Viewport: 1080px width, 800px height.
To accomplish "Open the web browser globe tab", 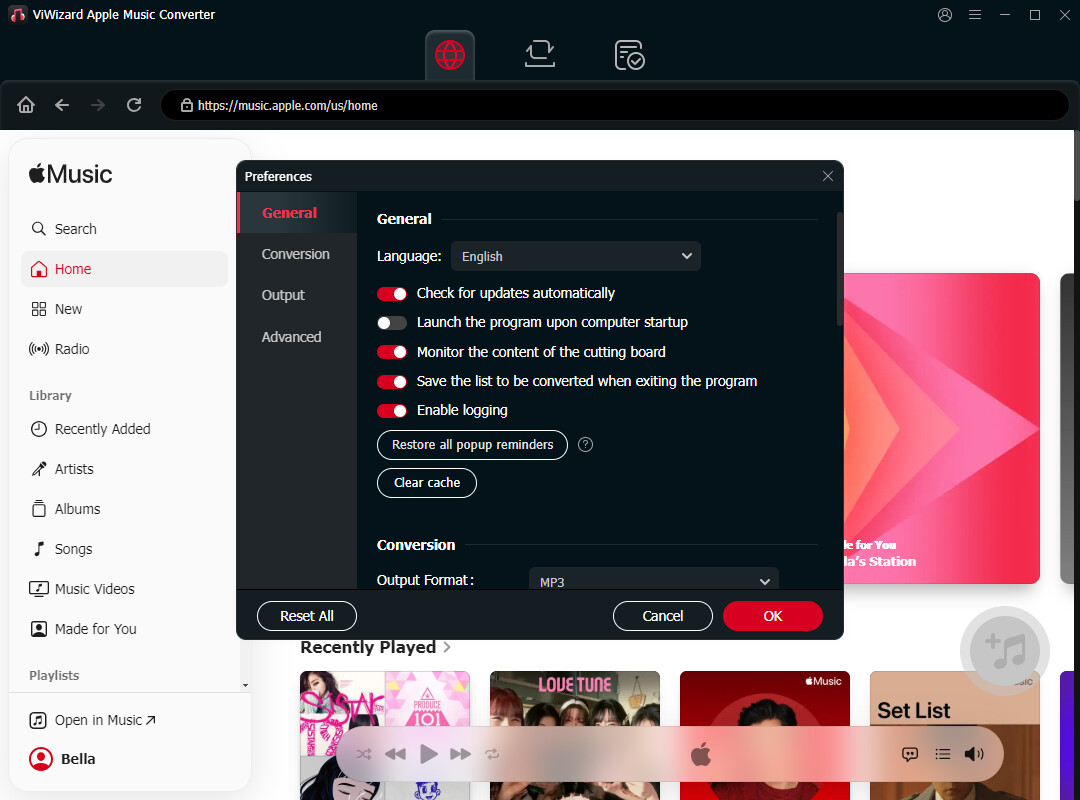I will [450, 55].
